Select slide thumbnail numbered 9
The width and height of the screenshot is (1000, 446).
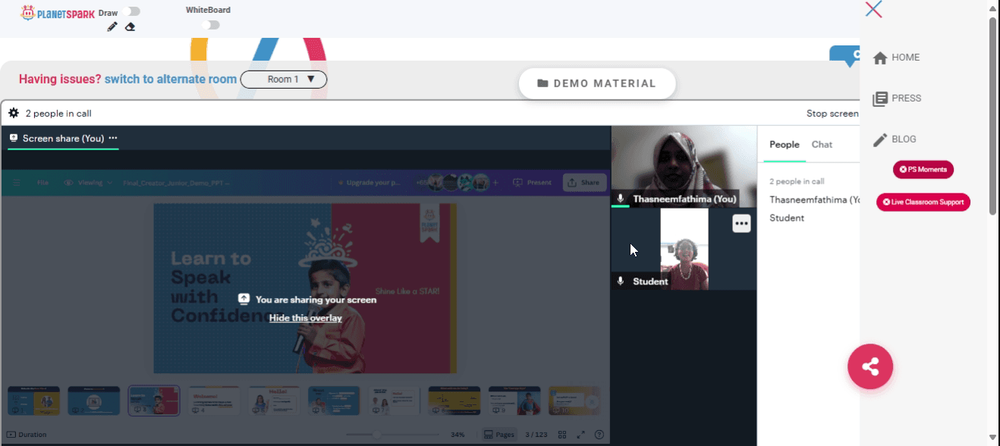coord(514,401)
